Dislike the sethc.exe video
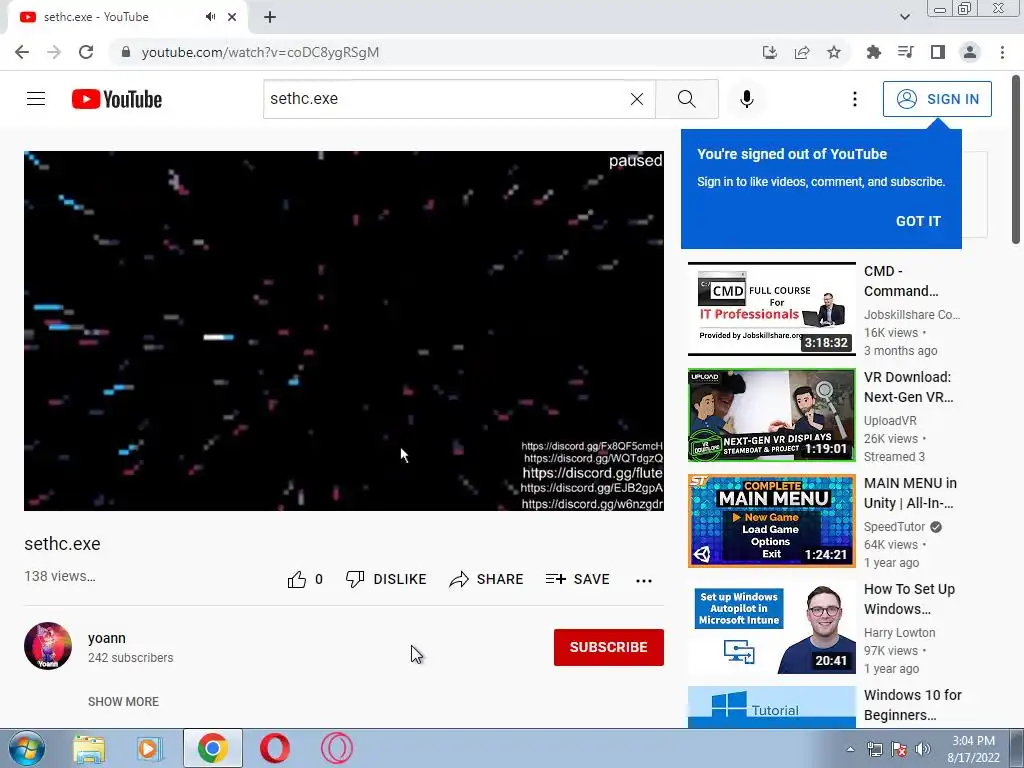The width and height of the screenshot is (1024, 768). pyautogui.click(x=386, y=579)
